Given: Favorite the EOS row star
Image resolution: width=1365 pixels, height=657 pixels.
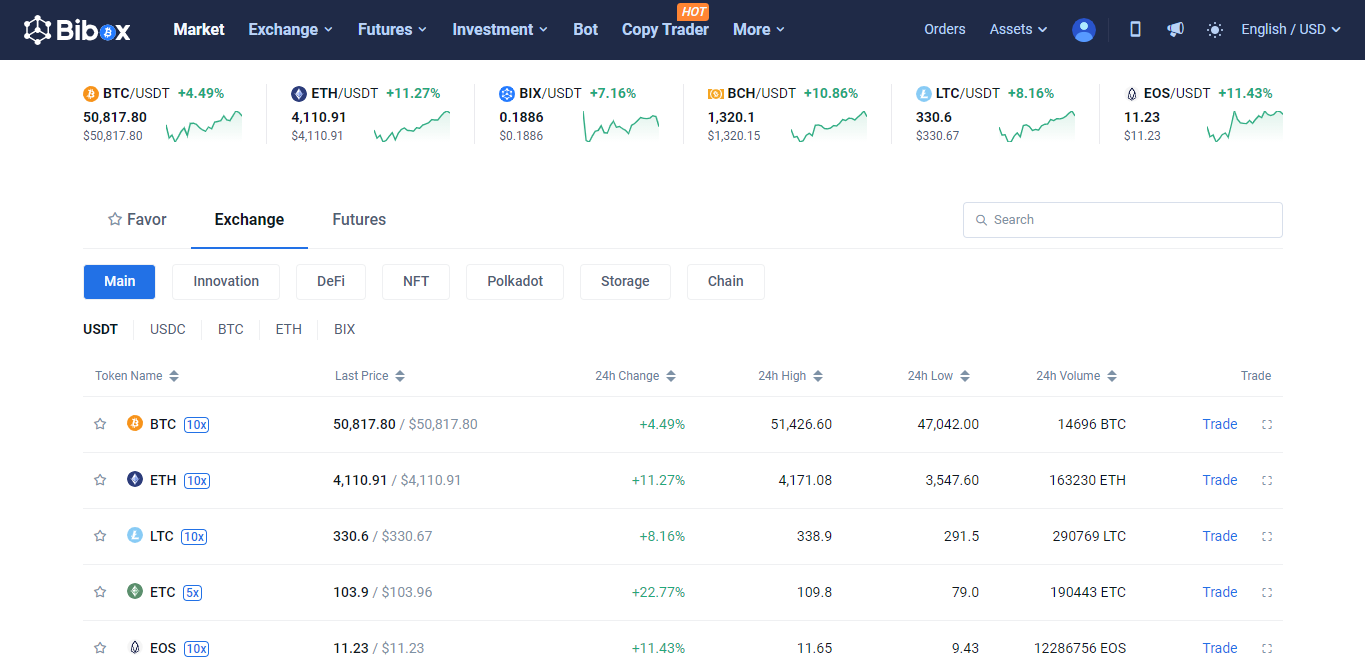Looking at the screenshot, I should [x=100, y=648].
